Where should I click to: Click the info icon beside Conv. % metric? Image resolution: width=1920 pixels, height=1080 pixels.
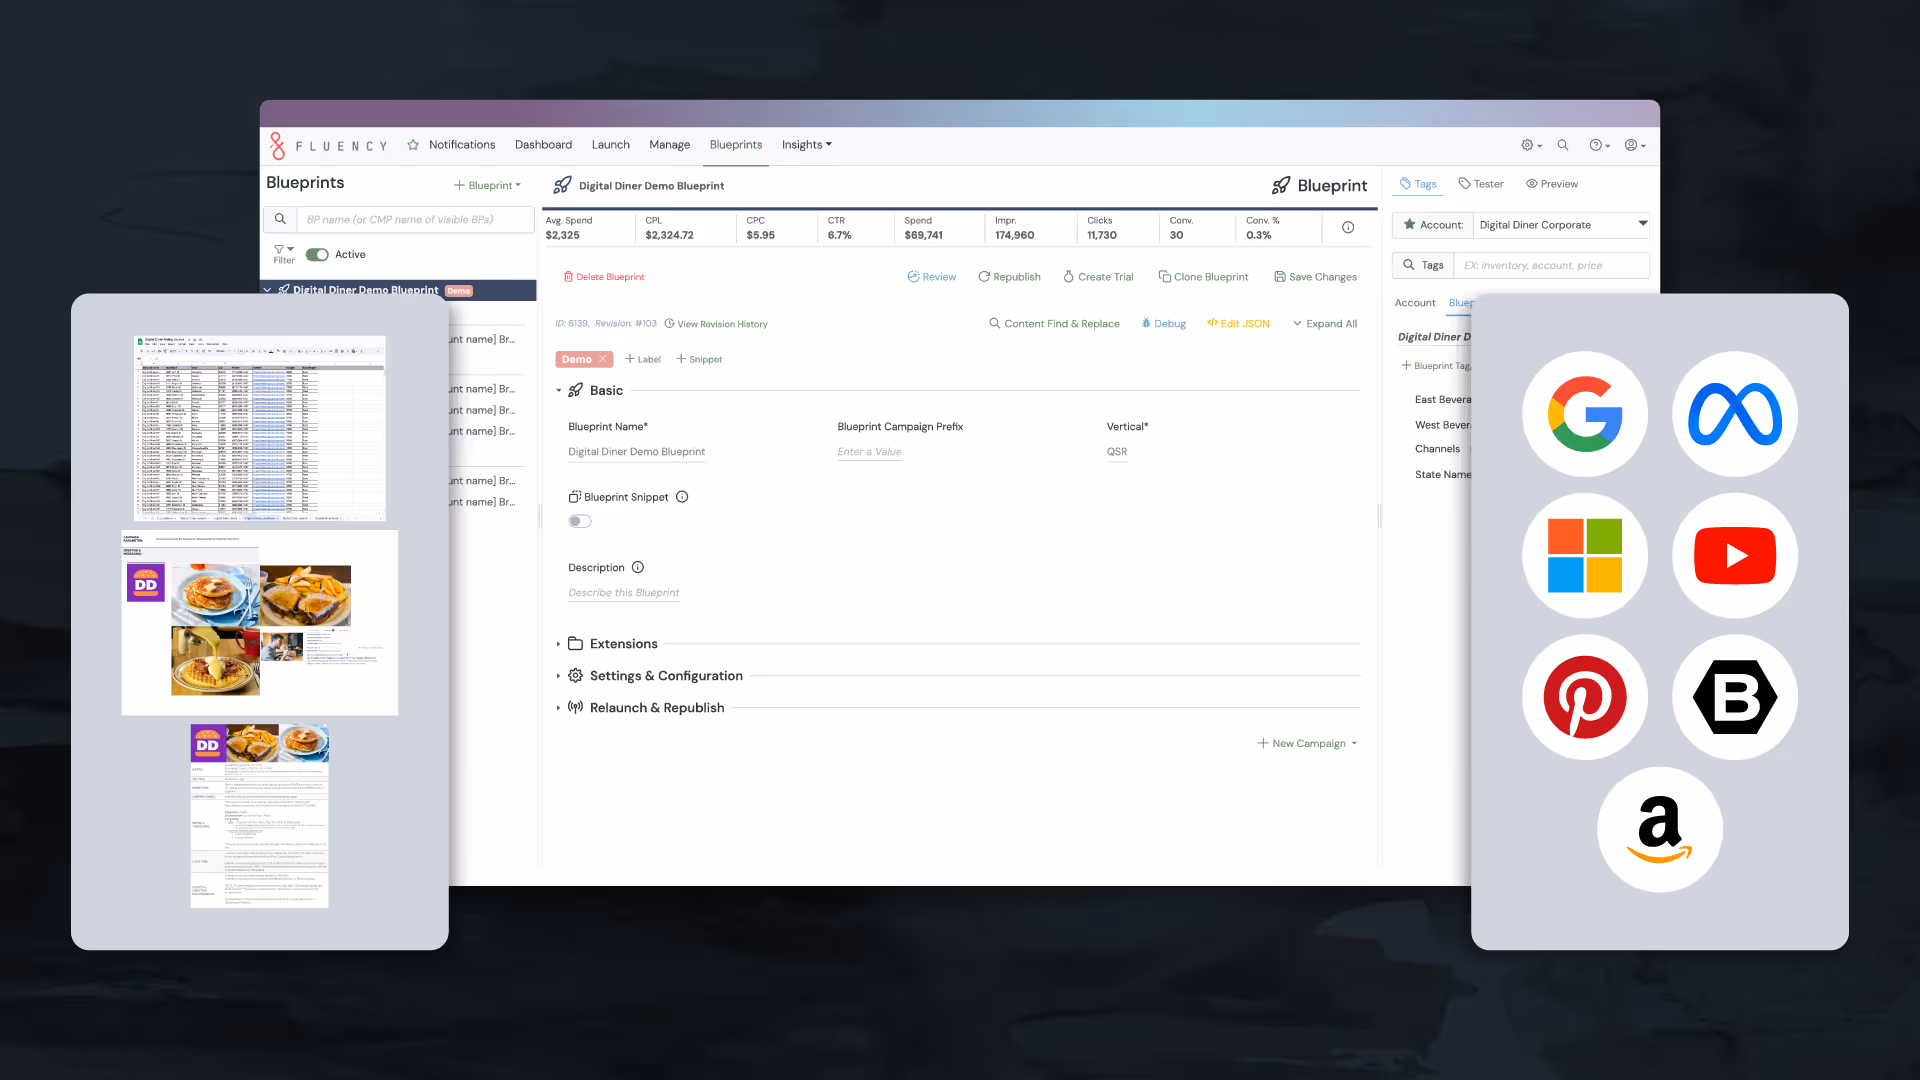click(1348, 228)
